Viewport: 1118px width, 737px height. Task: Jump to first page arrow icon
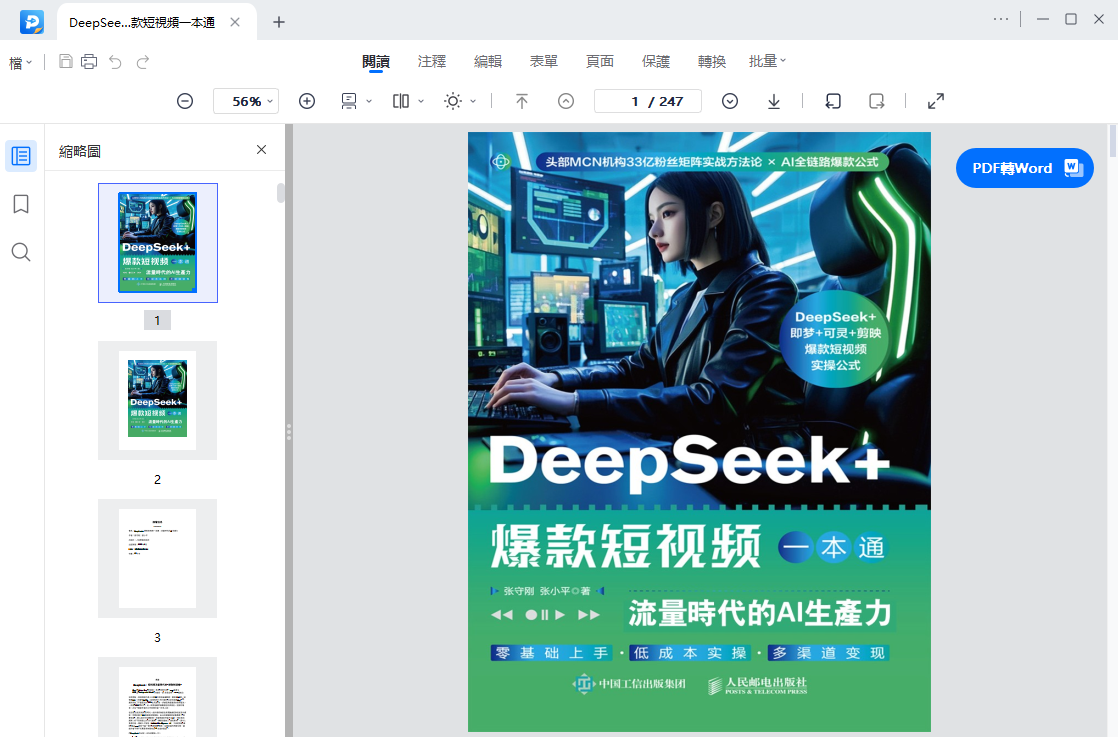point(522,101)
